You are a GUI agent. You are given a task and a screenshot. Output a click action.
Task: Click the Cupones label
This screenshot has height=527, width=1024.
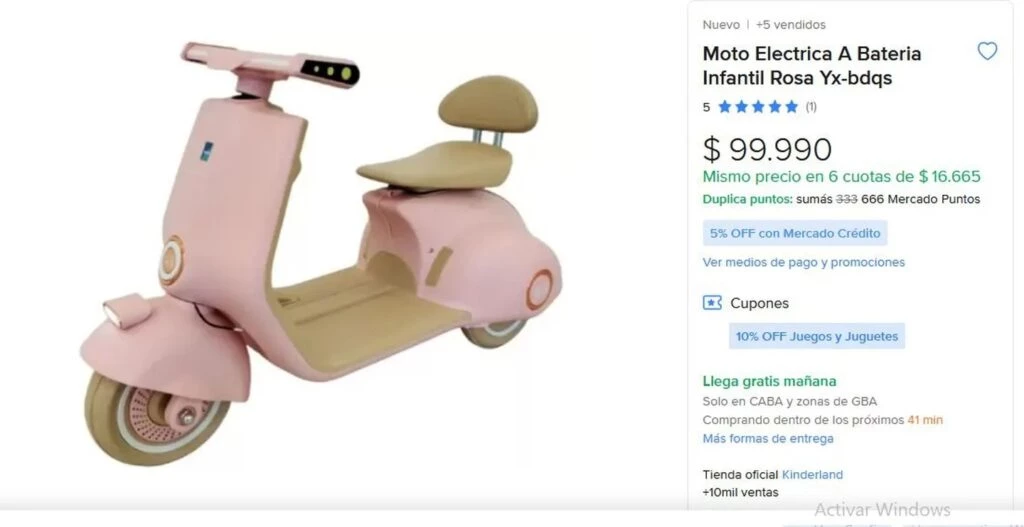pyautogui.click(x=759, y=303)
